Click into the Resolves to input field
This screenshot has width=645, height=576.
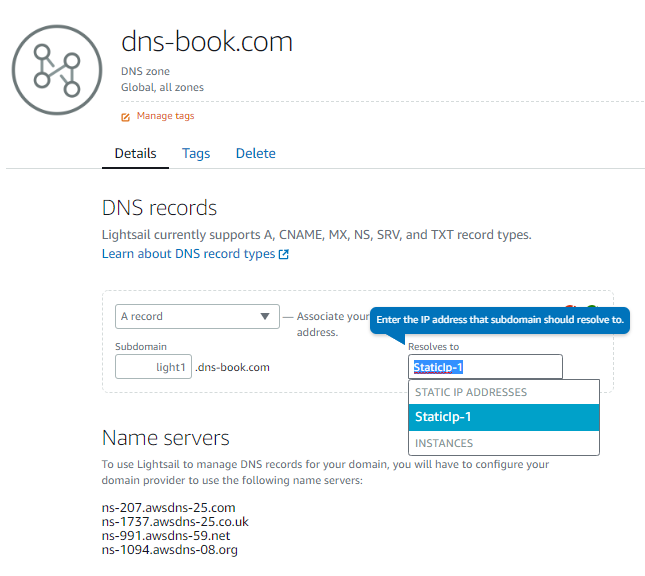tap(485, 367)
